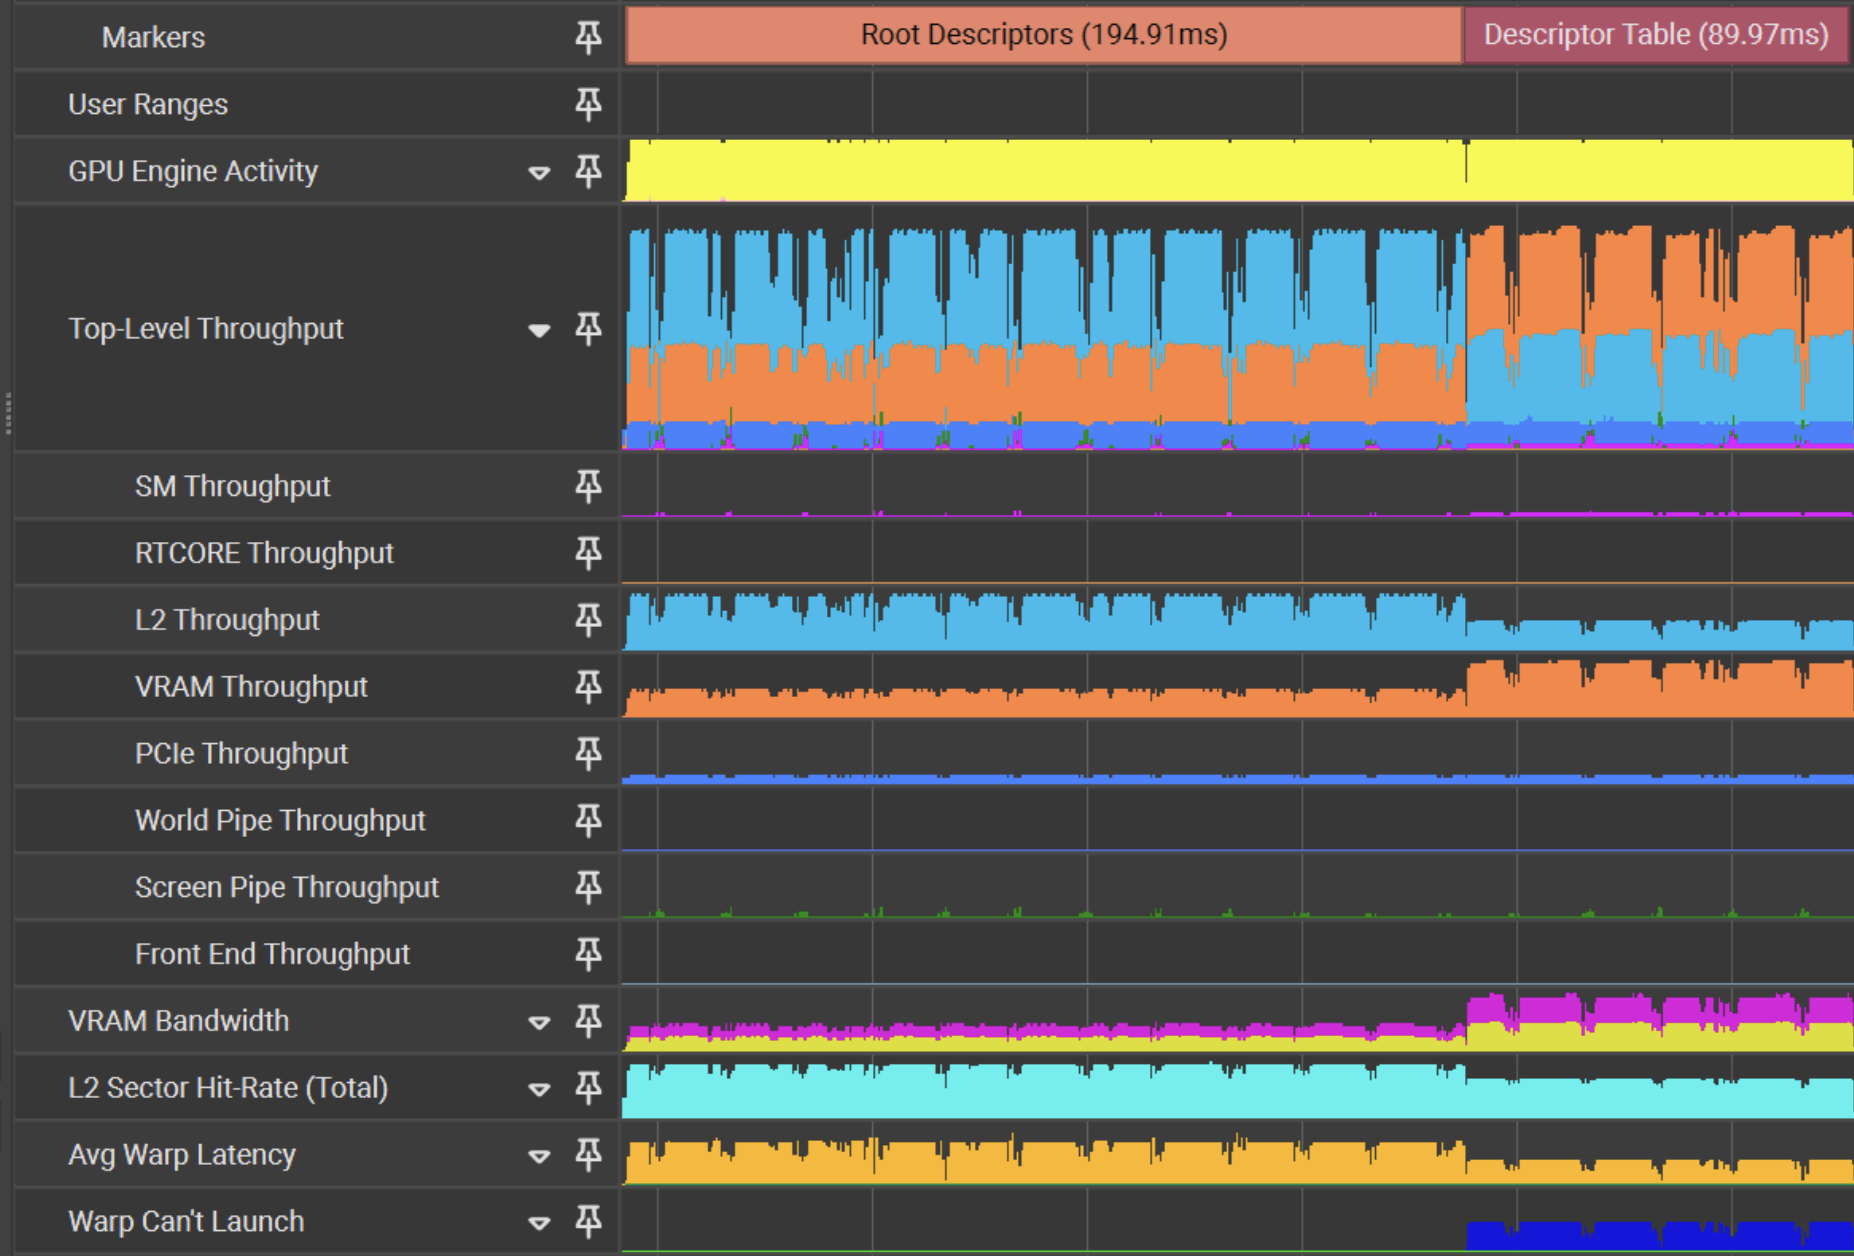
Task: Click the cyan L2 Sector Hit-Rate graph
Action: (1238, 1092)
